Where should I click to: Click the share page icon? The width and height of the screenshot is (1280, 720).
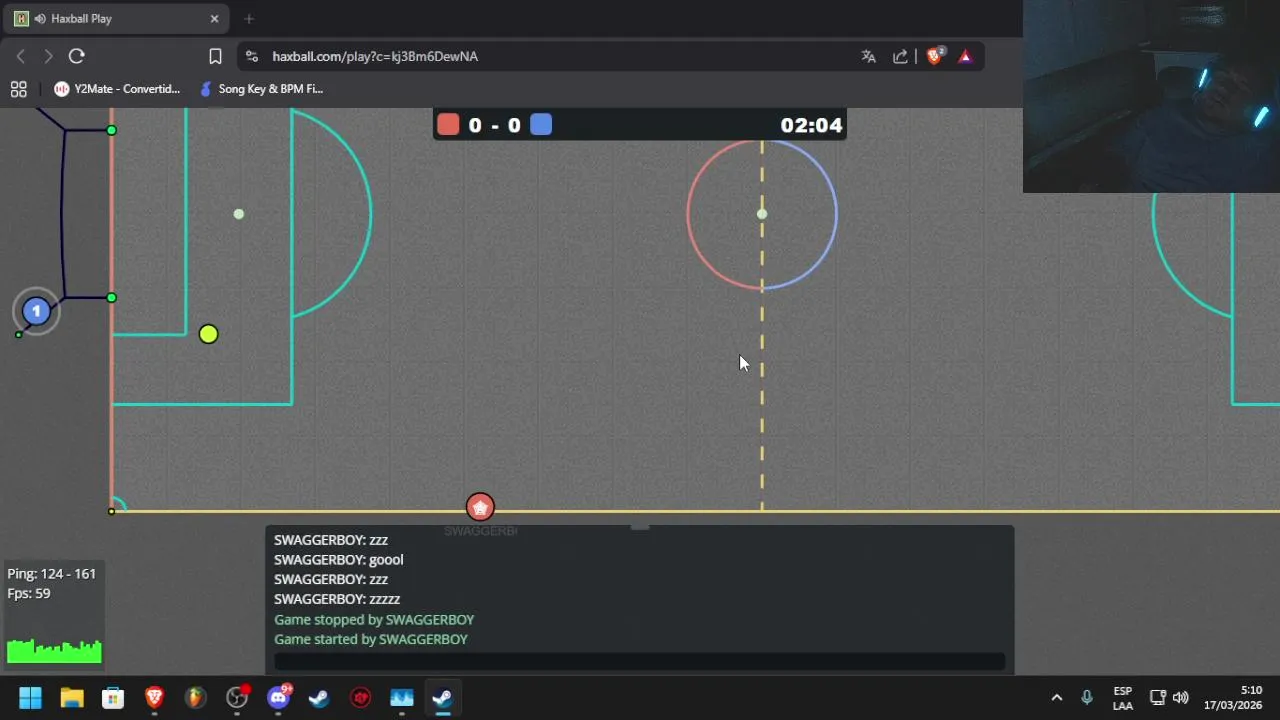pos(900,56)
